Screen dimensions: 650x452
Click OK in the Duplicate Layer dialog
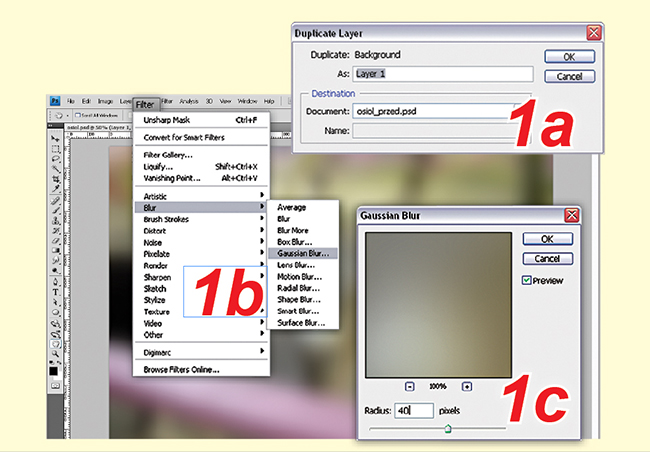coord(569,57)
